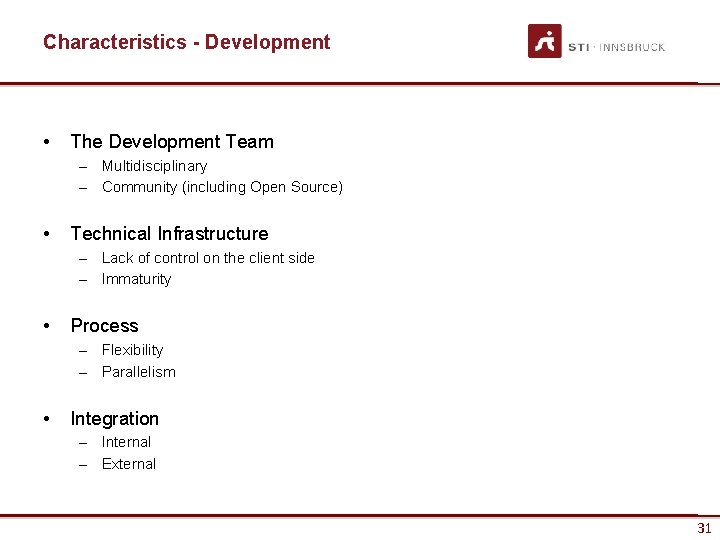The height and width of the screenshot is (540, 720).
Task: Click the STI Innsbruck logo icon
Action: point(545,41)
